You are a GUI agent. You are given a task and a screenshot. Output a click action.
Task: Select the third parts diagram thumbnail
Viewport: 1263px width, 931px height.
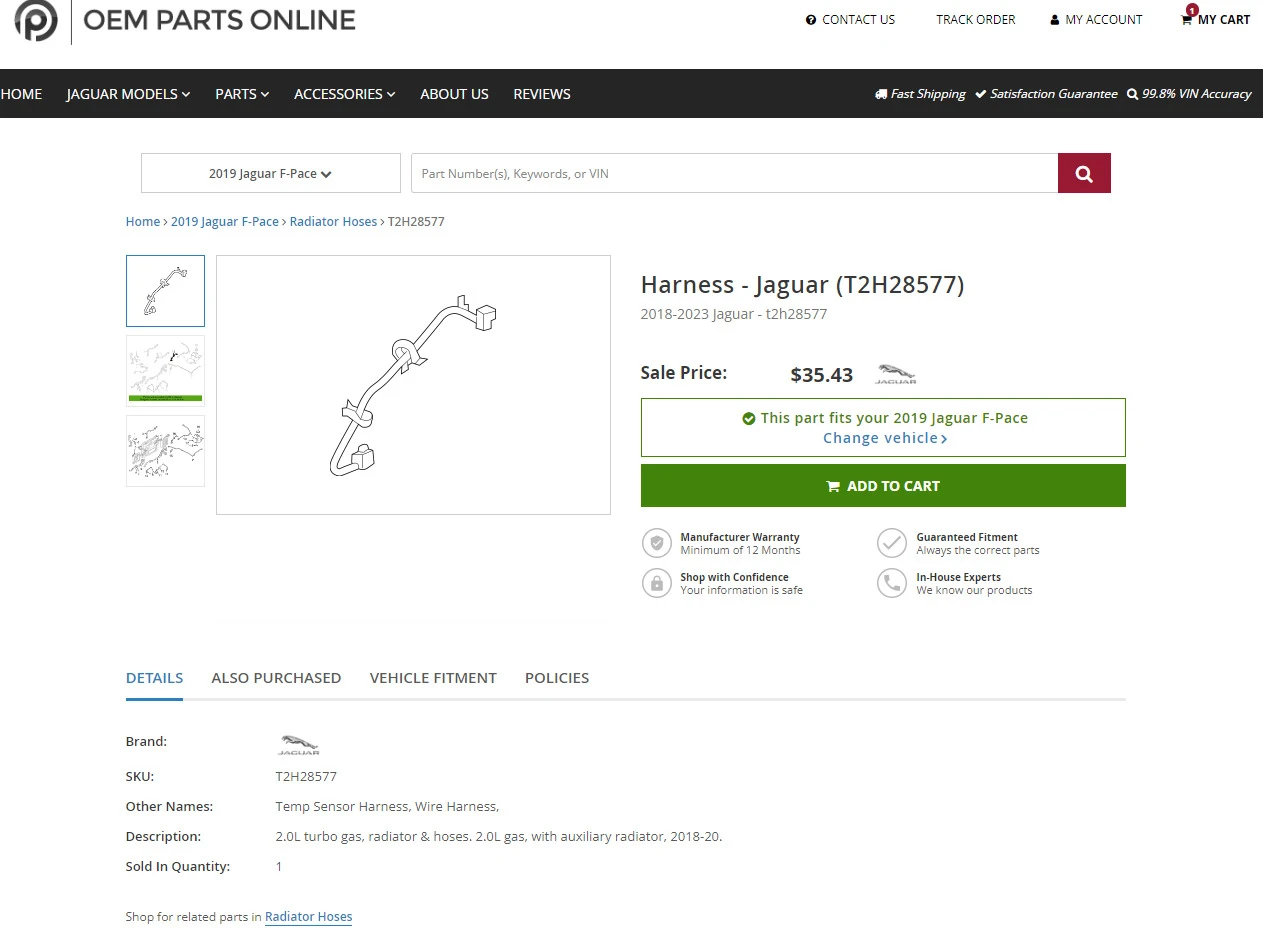coord(165,451)
